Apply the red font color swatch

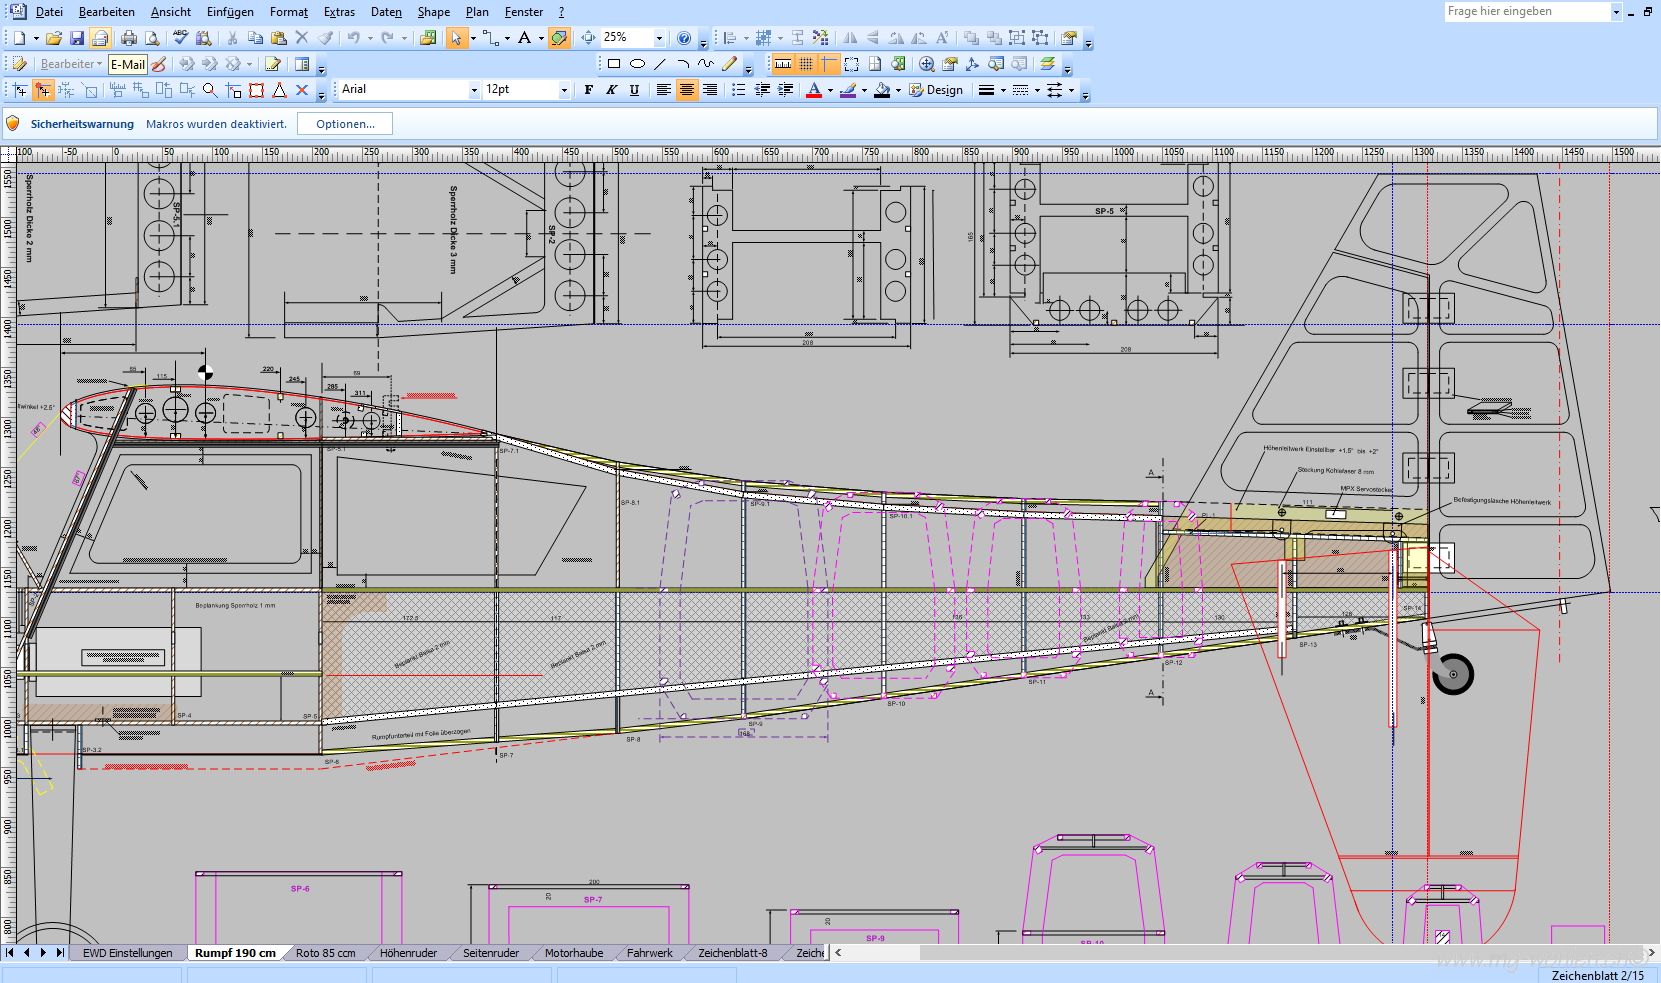(x=814, y=90)
